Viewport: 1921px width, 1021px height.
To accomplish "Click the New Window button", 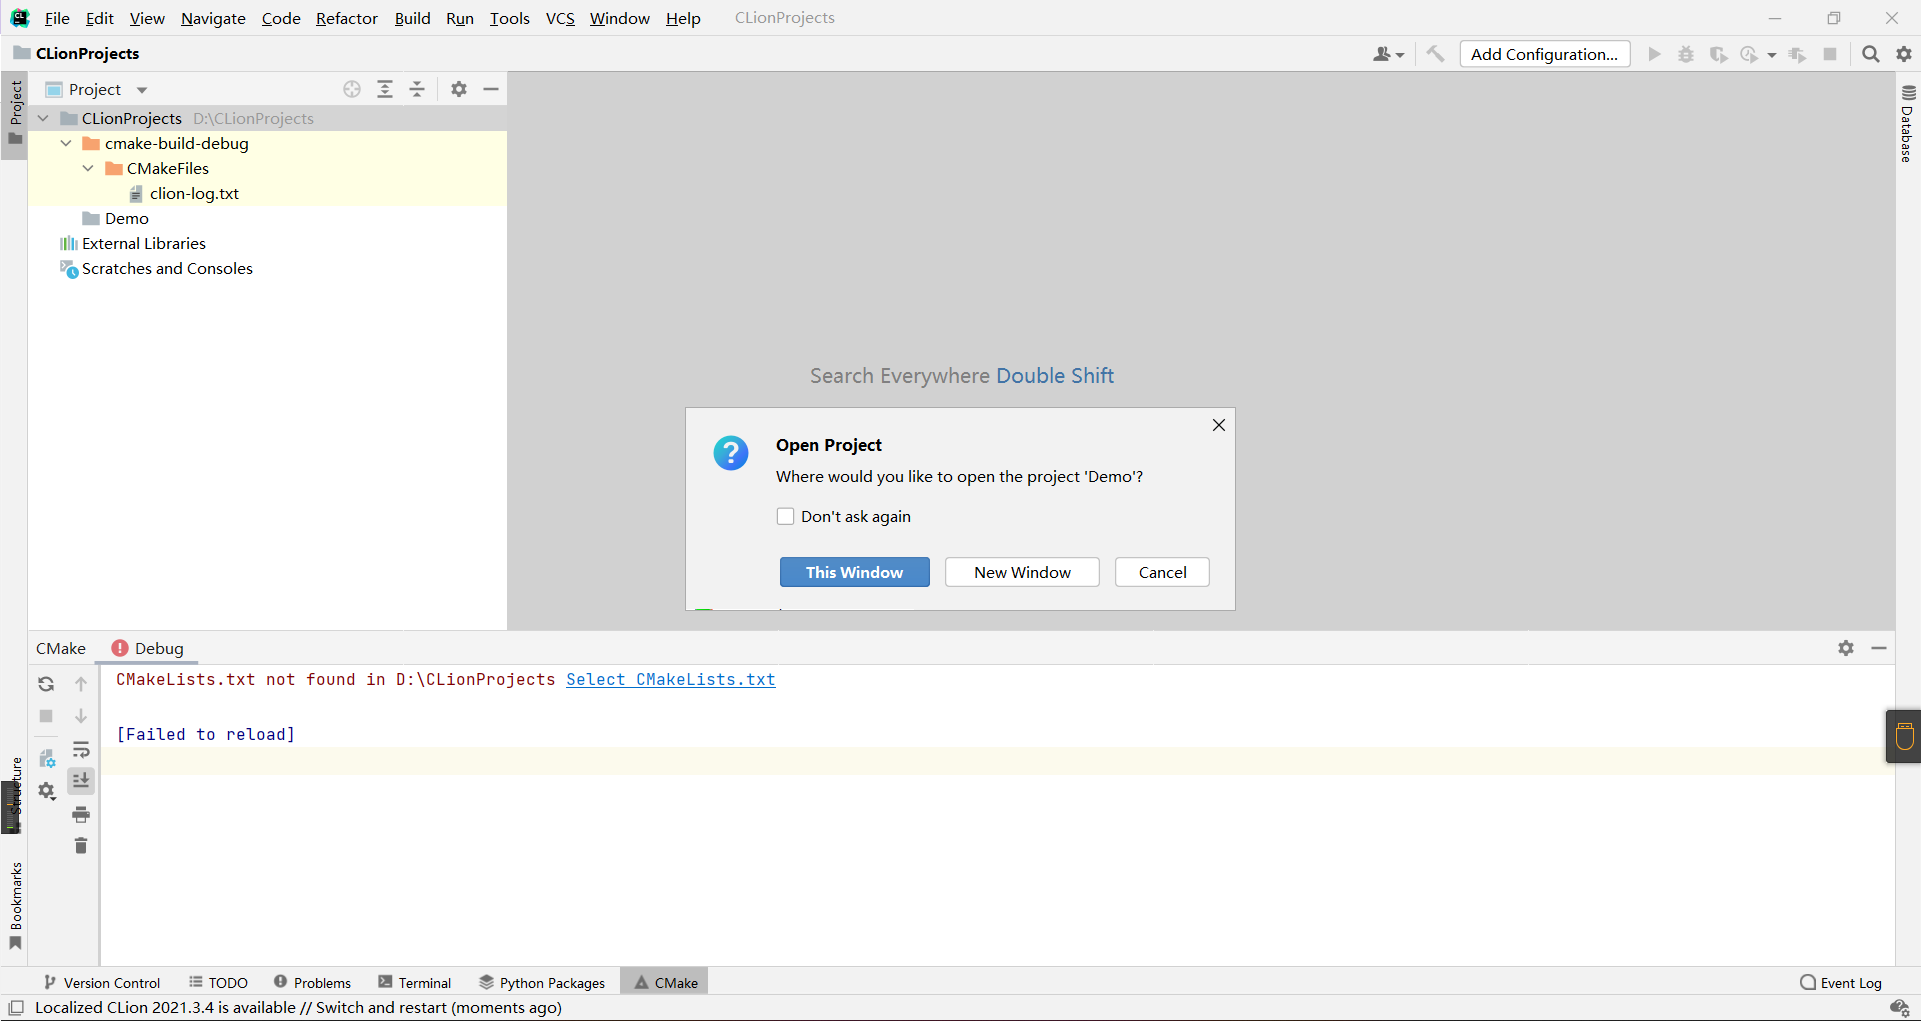I will click(x=1022, y=572).
